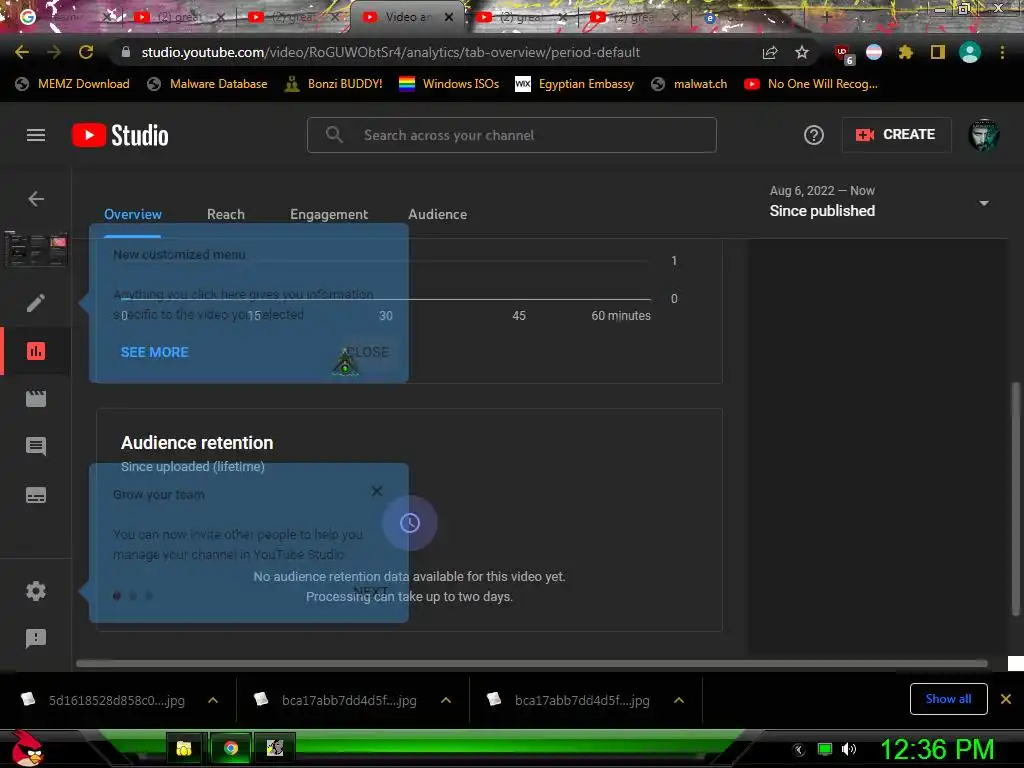Reload the page
The width and height of the screenshot is (1024, 768).
tap(86, 52)
